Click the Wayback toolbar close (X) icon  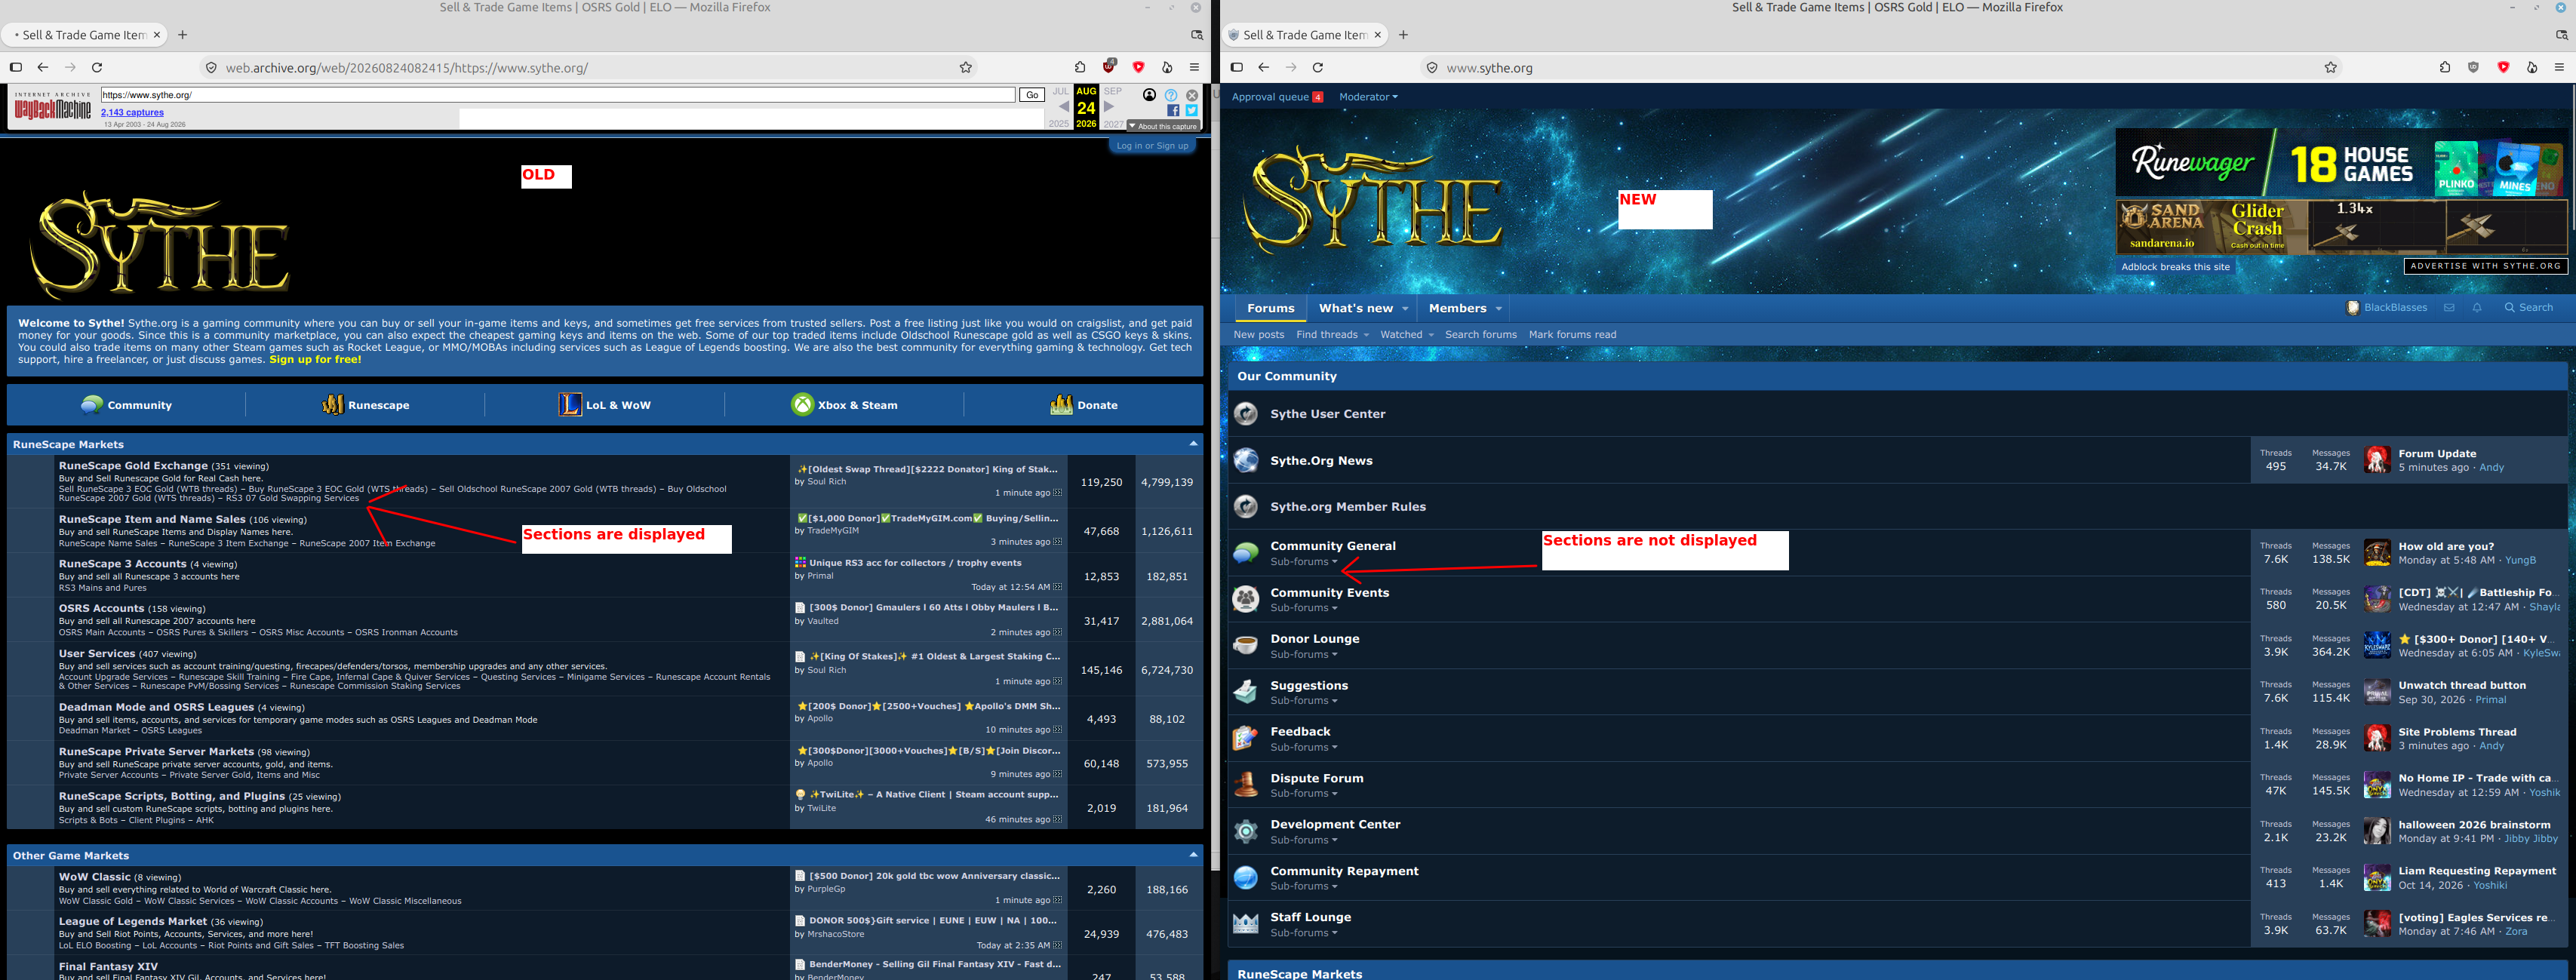tap(1192, 95)
